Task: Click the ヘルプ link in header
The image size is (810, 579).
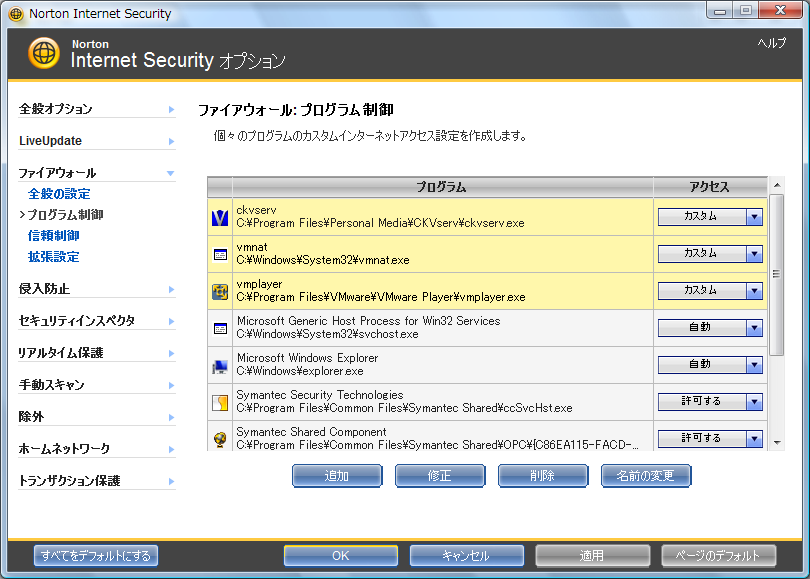Action: (771, 43)
